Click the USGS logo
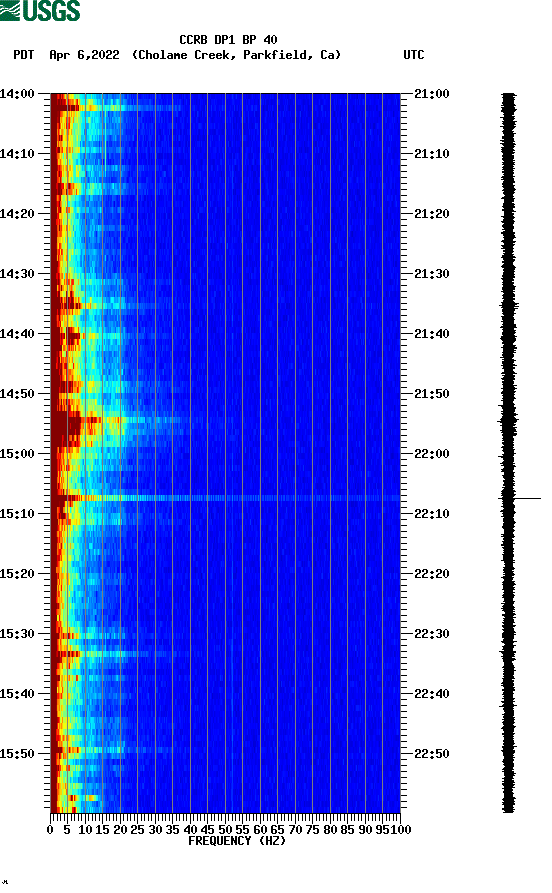This screenshot has height=893, width=552. click(x=40, y=10)
